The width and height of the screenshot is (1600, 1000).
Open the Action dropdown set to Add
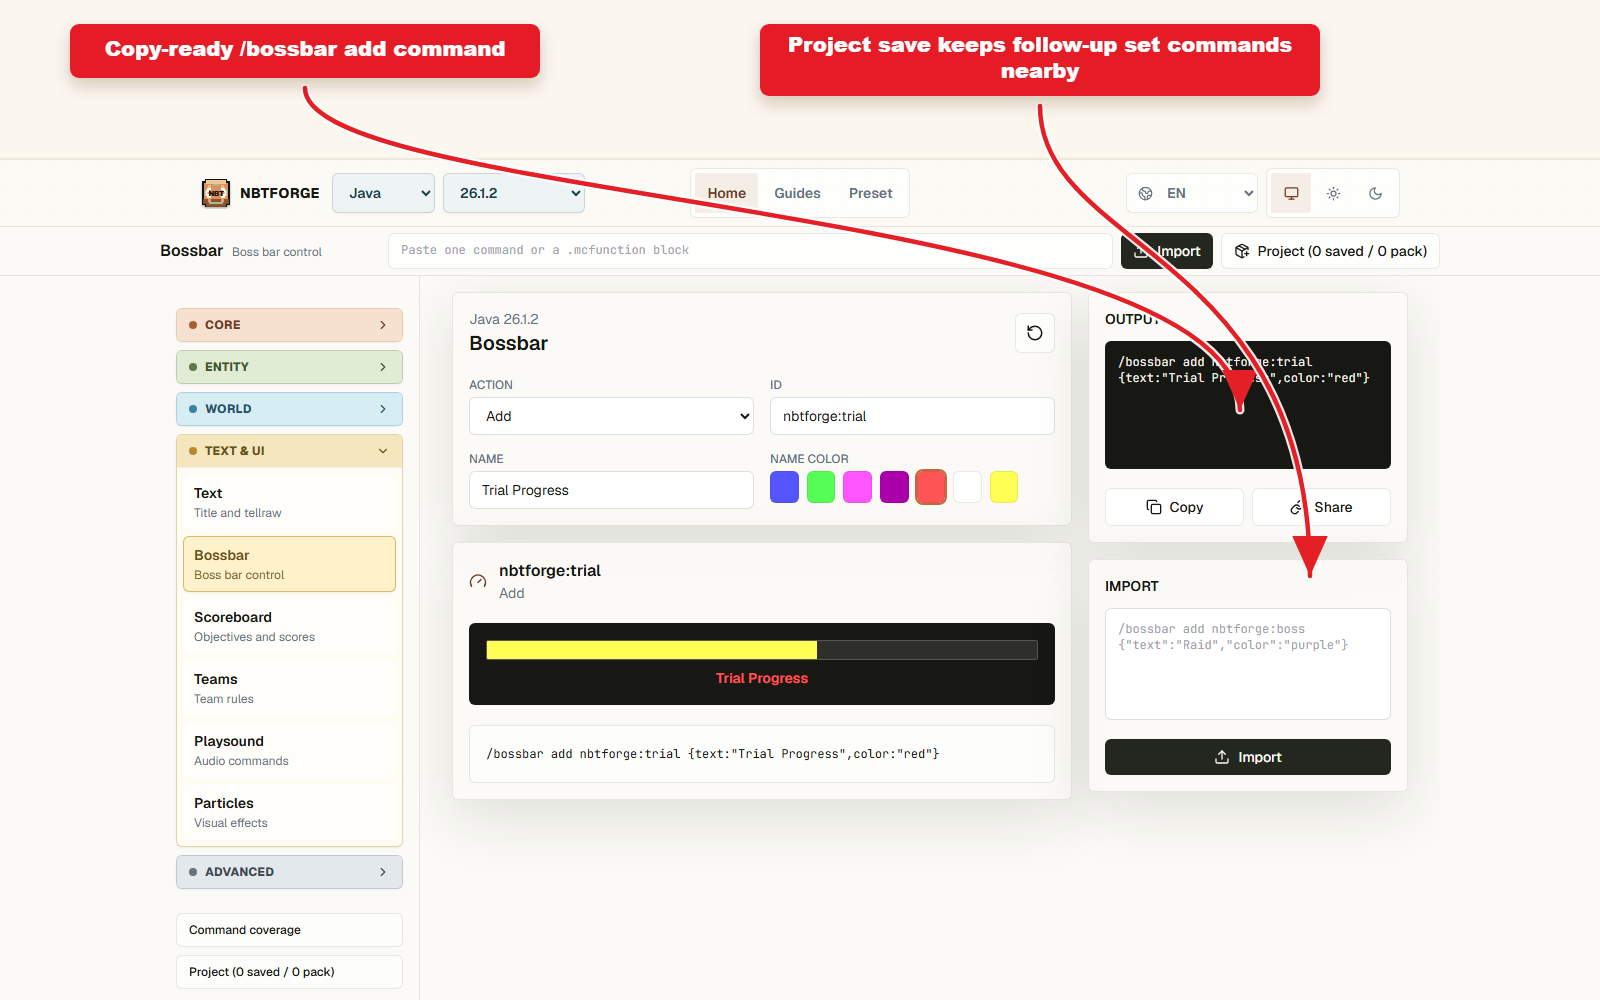coord(611,416)
